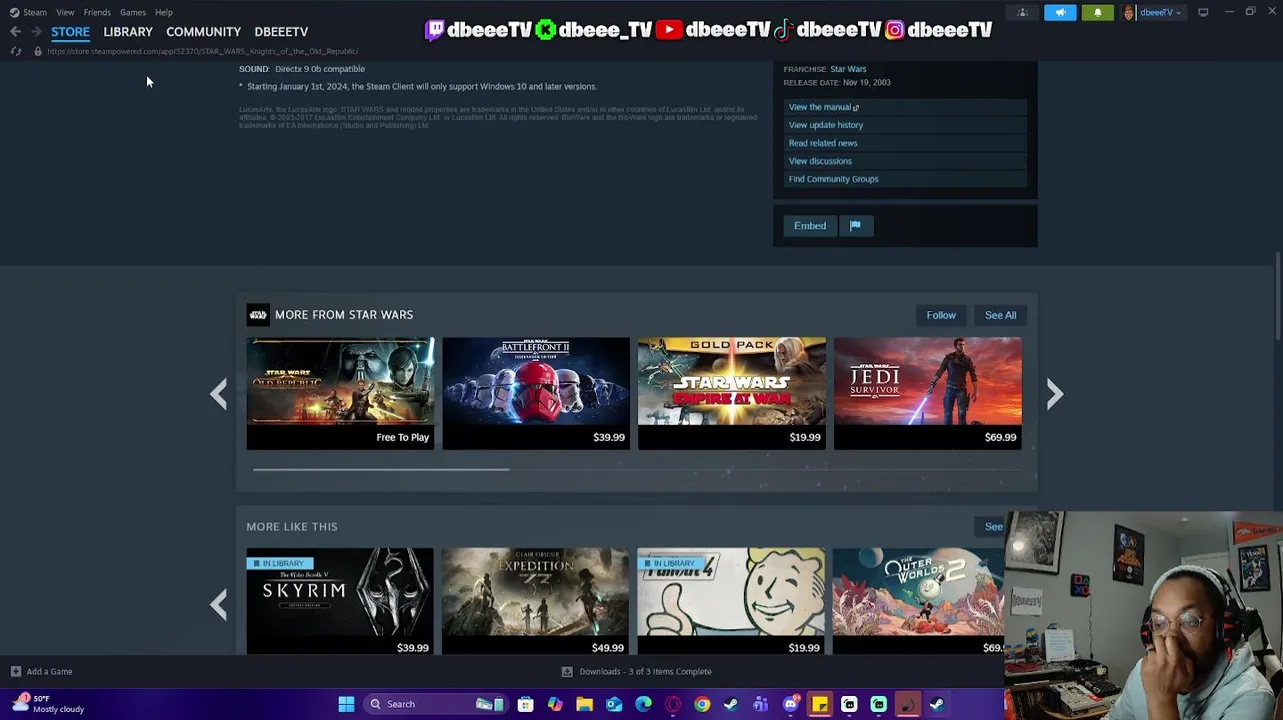Launch Opera browser from taskbar
1283x720 pixels.
(x=673, y=704)
